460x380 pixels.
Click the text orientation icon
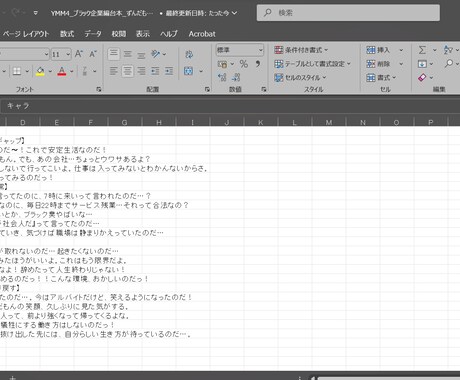155,54
